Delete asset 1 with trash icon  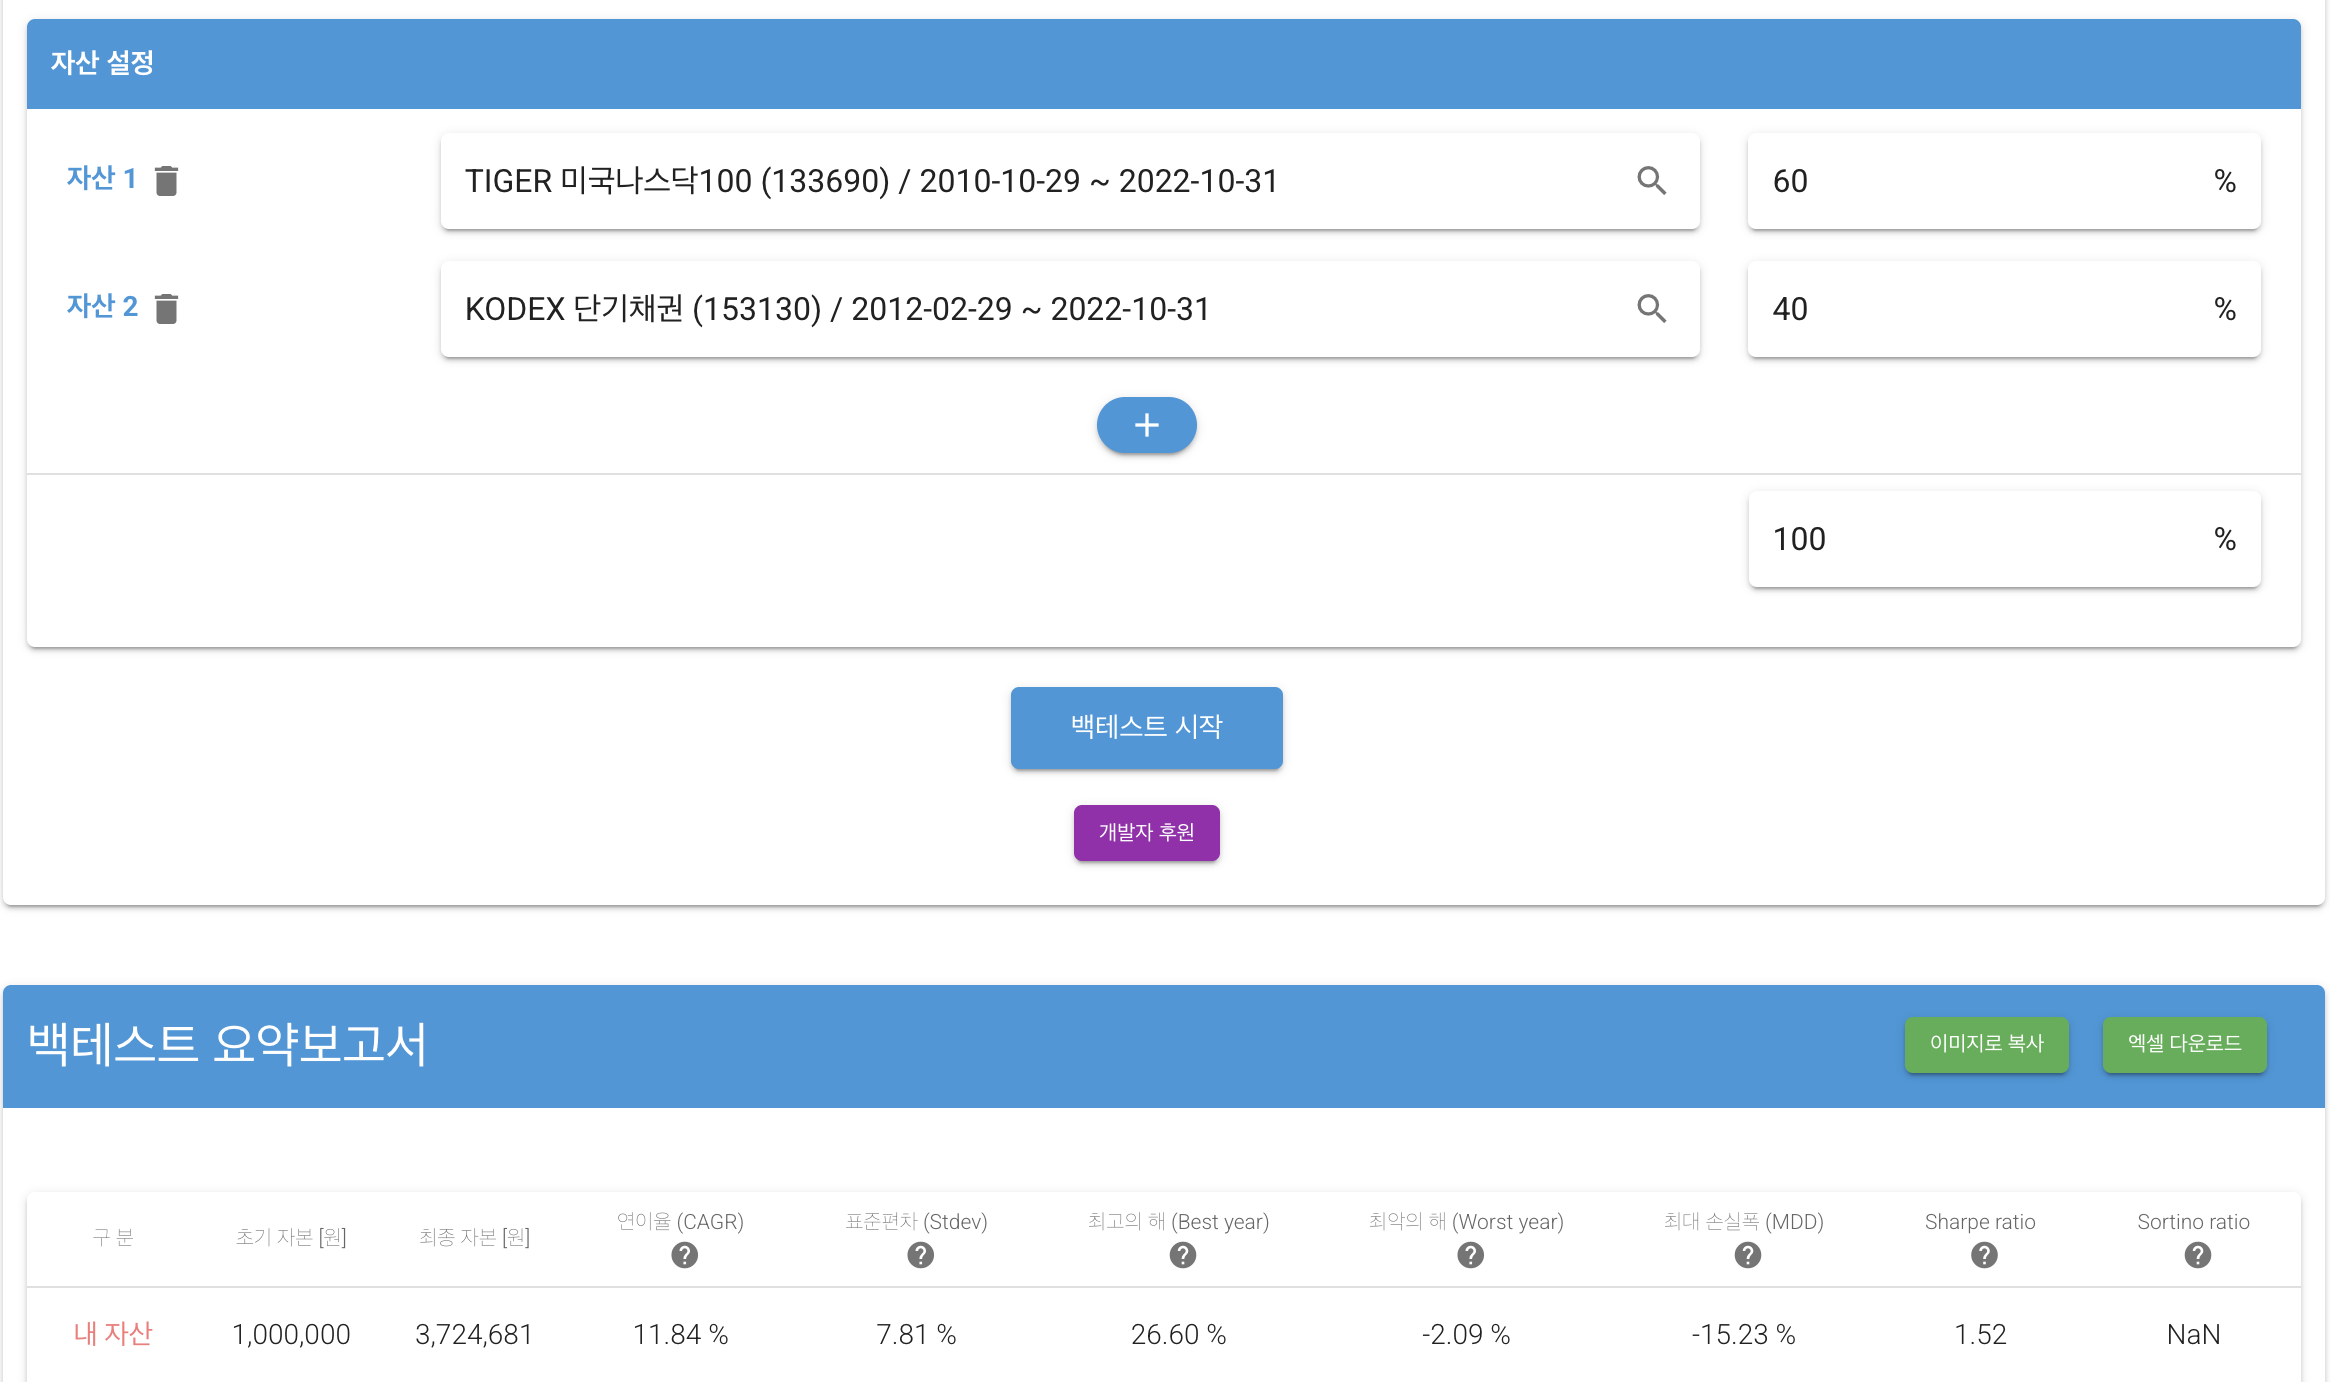tap(166, 181)
